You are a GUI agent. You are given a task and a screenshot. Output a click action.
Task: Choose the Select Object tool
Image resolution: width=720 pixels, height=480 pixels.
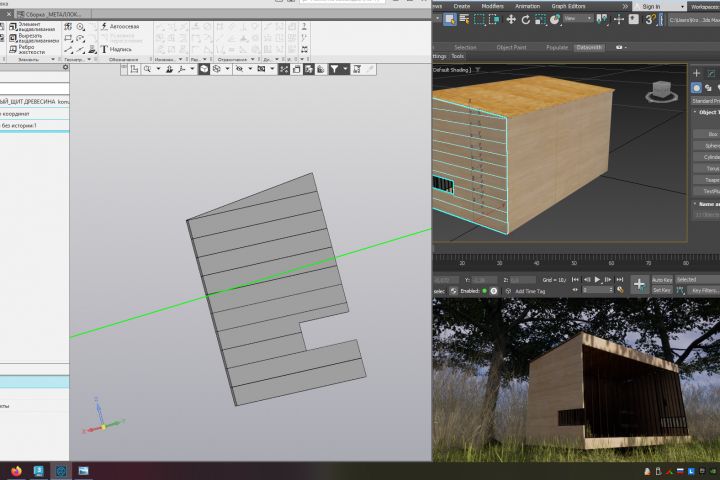point(450,19)
